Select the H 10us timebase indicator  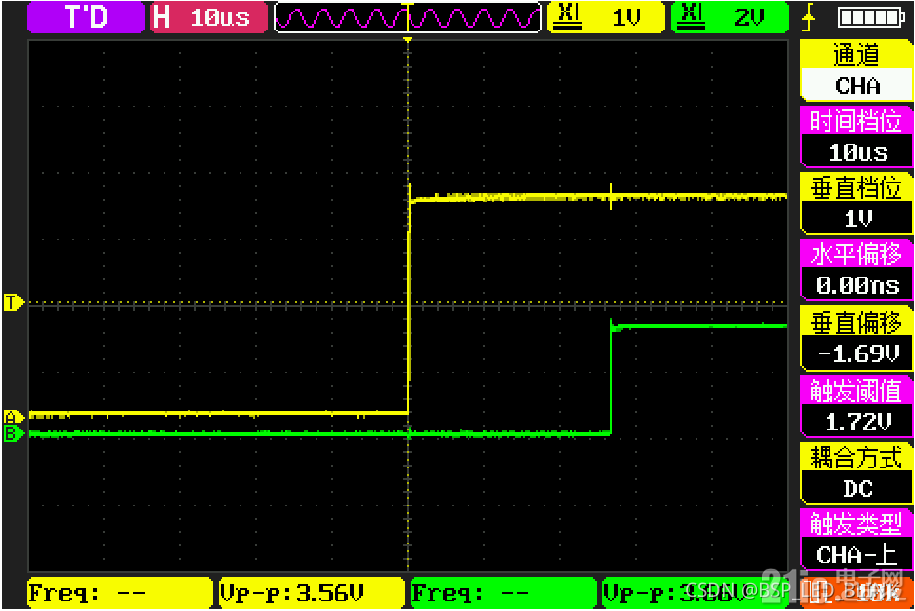(x=209, y=17)
